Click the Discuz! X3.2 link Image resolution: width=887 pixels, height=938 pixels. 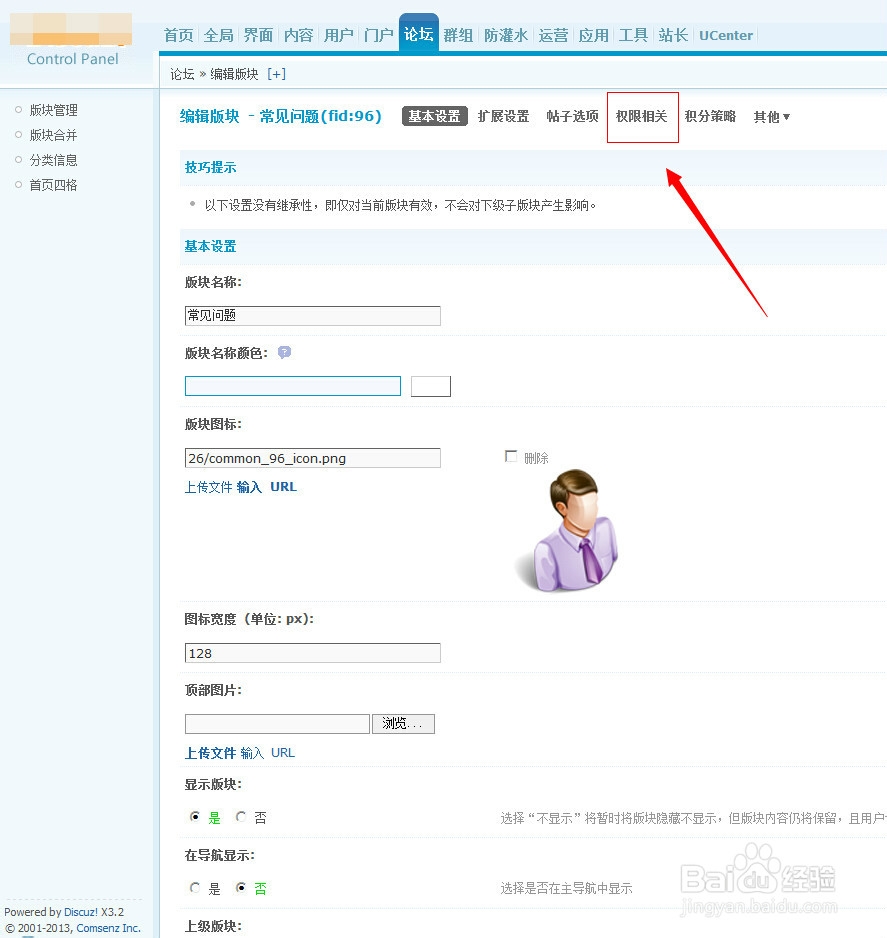point(91,911)
